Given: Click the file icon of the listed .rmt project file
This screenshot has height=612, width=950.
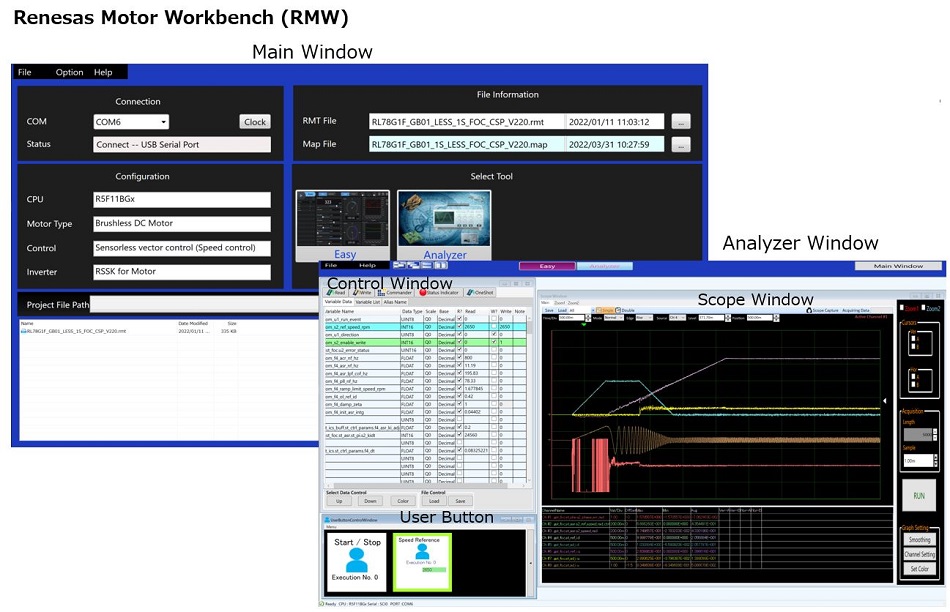Looking at the screenshot, I should pyautogui.click(x=23, y=331).
